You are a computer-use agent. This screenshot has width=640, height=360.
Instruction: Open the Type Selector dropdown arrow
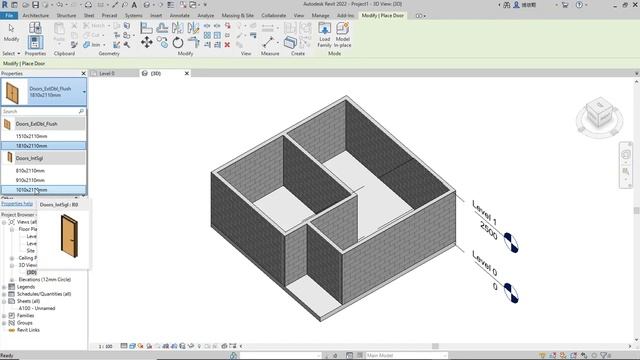pyautogui.click(x=84, y=92)
